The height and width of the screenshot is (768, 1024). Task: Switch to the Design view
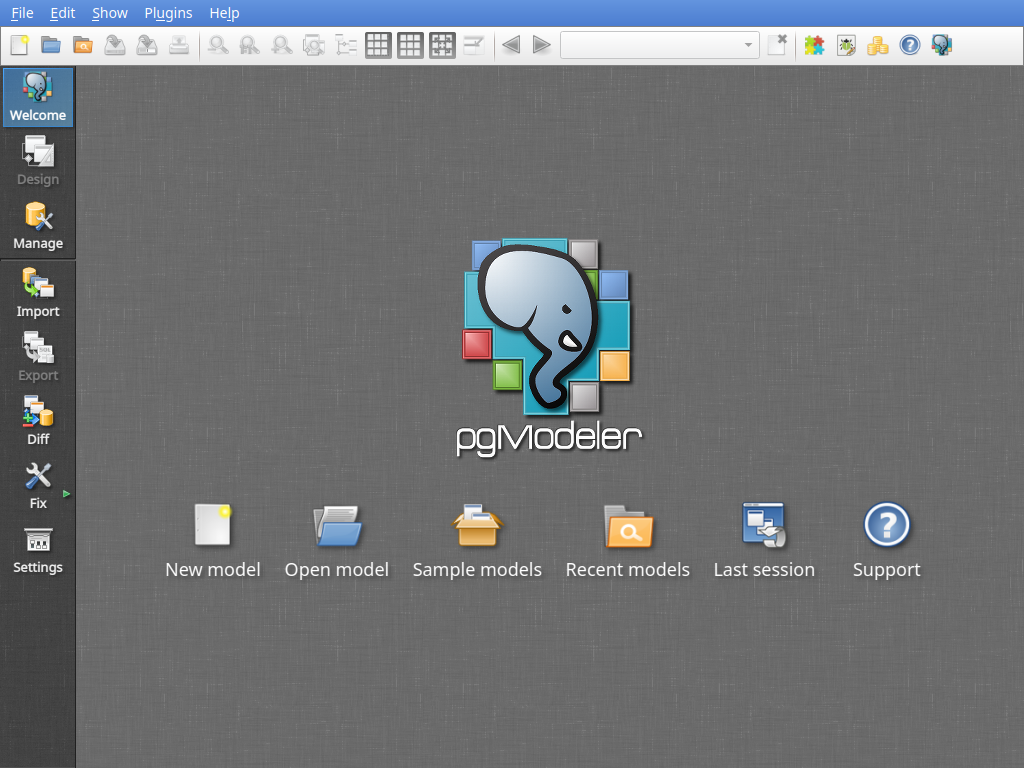[x=38, y=161]
